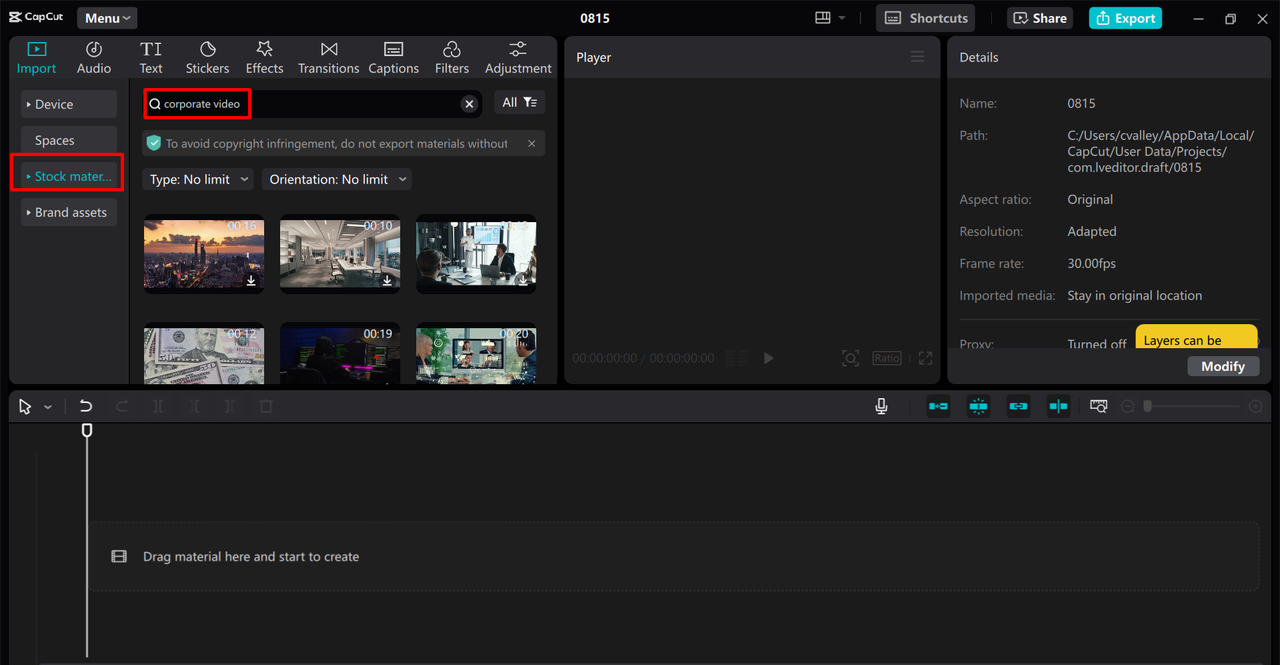Select the video conference 00:20 thumbnail

coord(476,353)
